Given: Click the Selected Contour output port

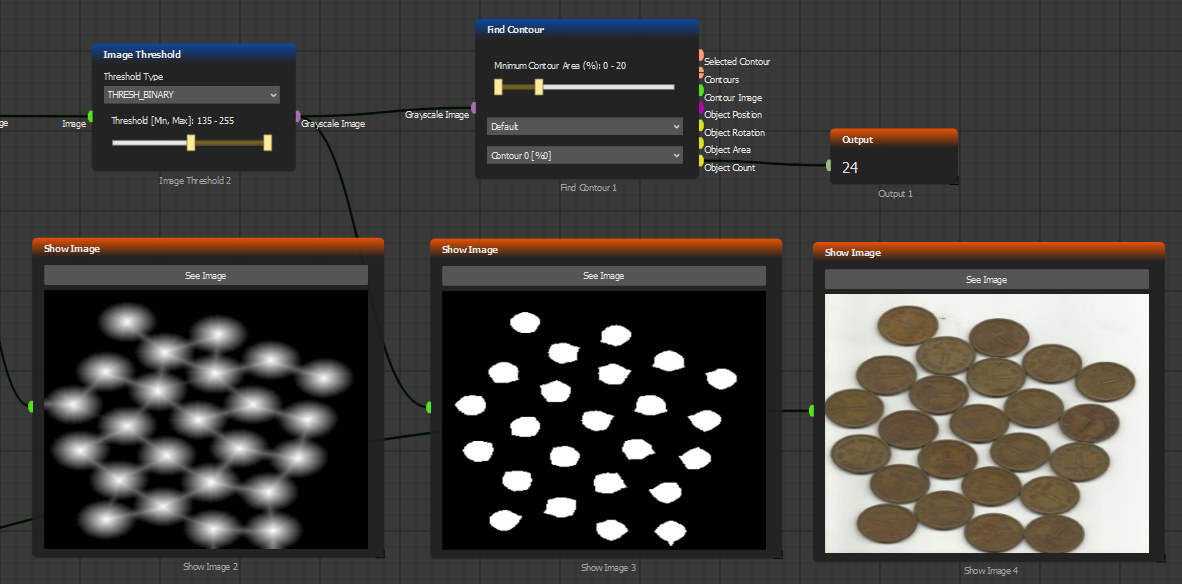Looking at the screenshot, I should (701, 56).
